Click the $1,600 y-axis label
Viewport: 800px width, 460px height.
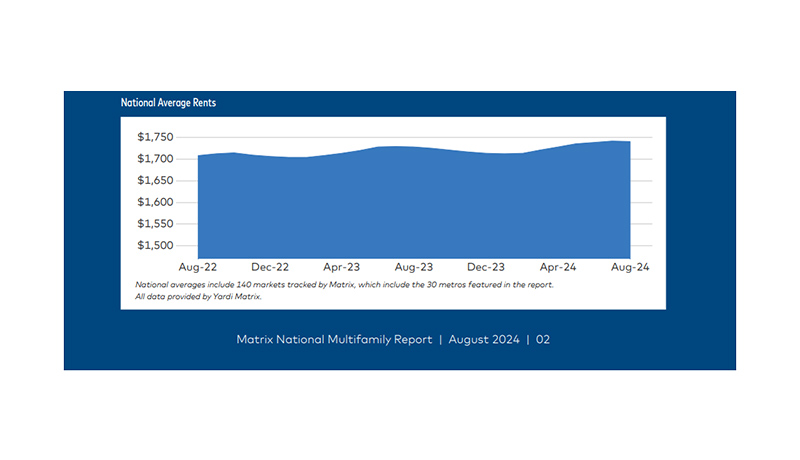tap(156, 202)
